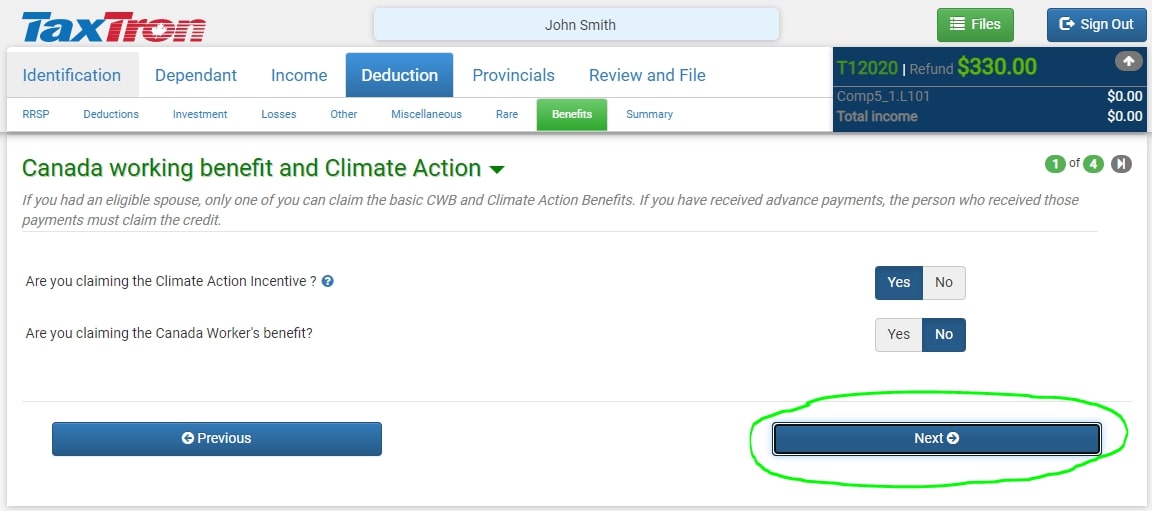Image resolution: width=1152 pixels, height=511 pixels.
Task: Click the TaxTron logo
Action: click(x=114, y=26)
